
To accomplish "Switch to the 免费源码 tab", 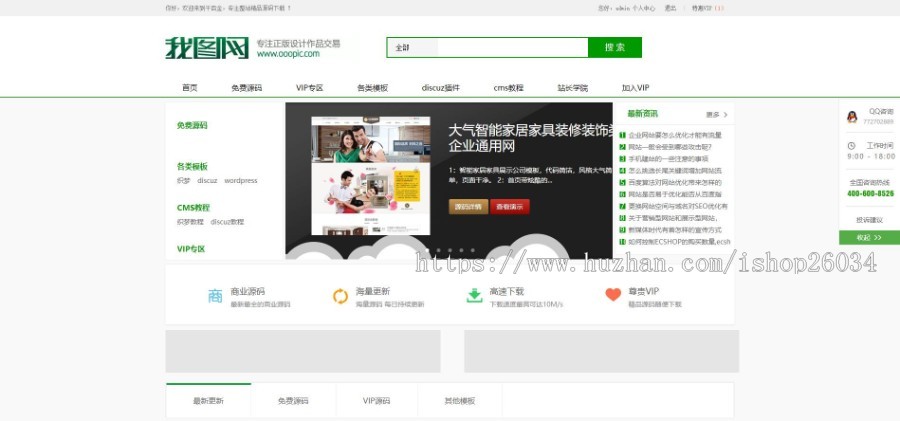I will click(x=293, y=401).
